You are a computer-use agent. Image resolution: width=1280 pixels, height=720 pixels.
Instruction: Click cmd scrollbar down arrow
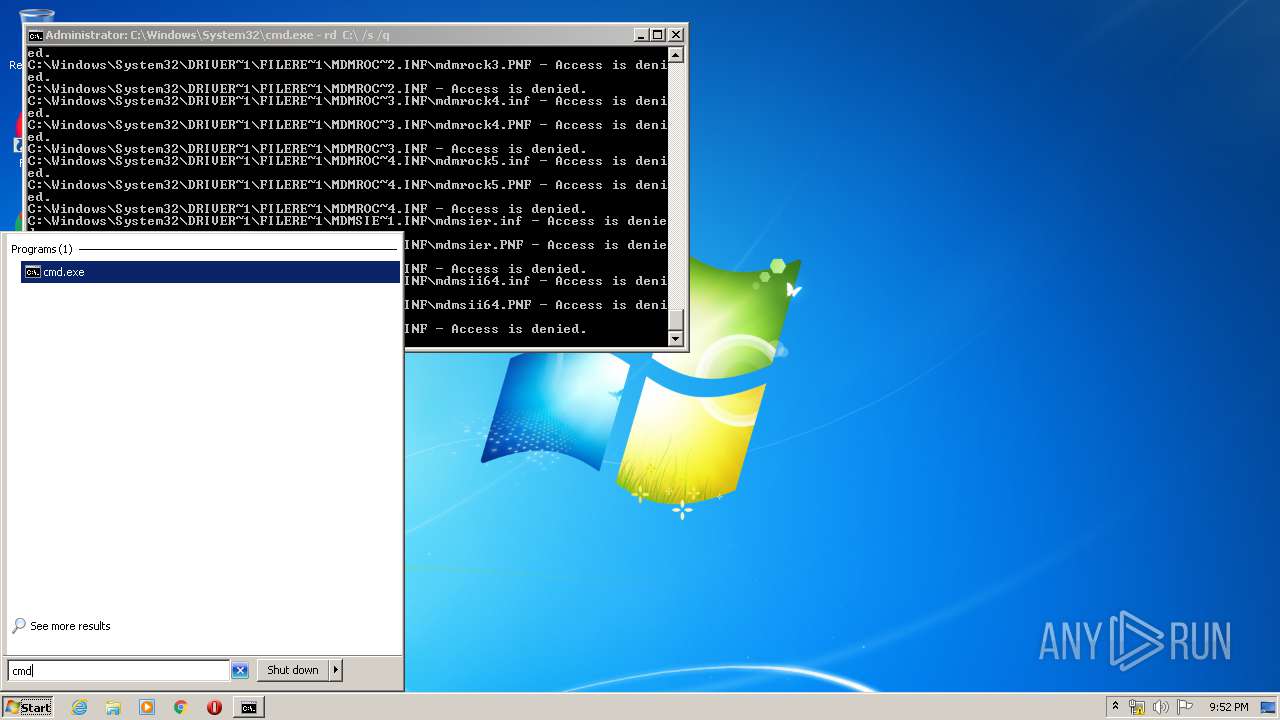(x=676, y=339)
